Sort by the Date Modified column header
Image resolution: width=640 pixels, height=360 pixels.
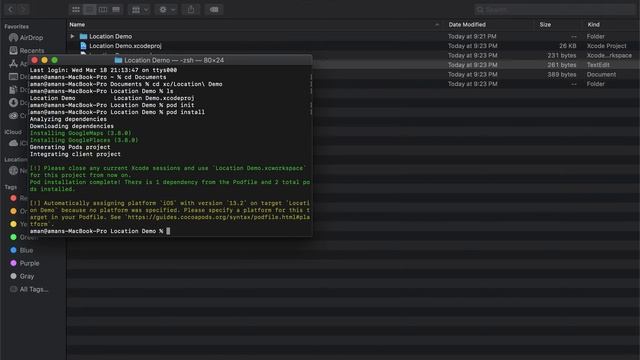pyautogui.click(x=467, y=24)
